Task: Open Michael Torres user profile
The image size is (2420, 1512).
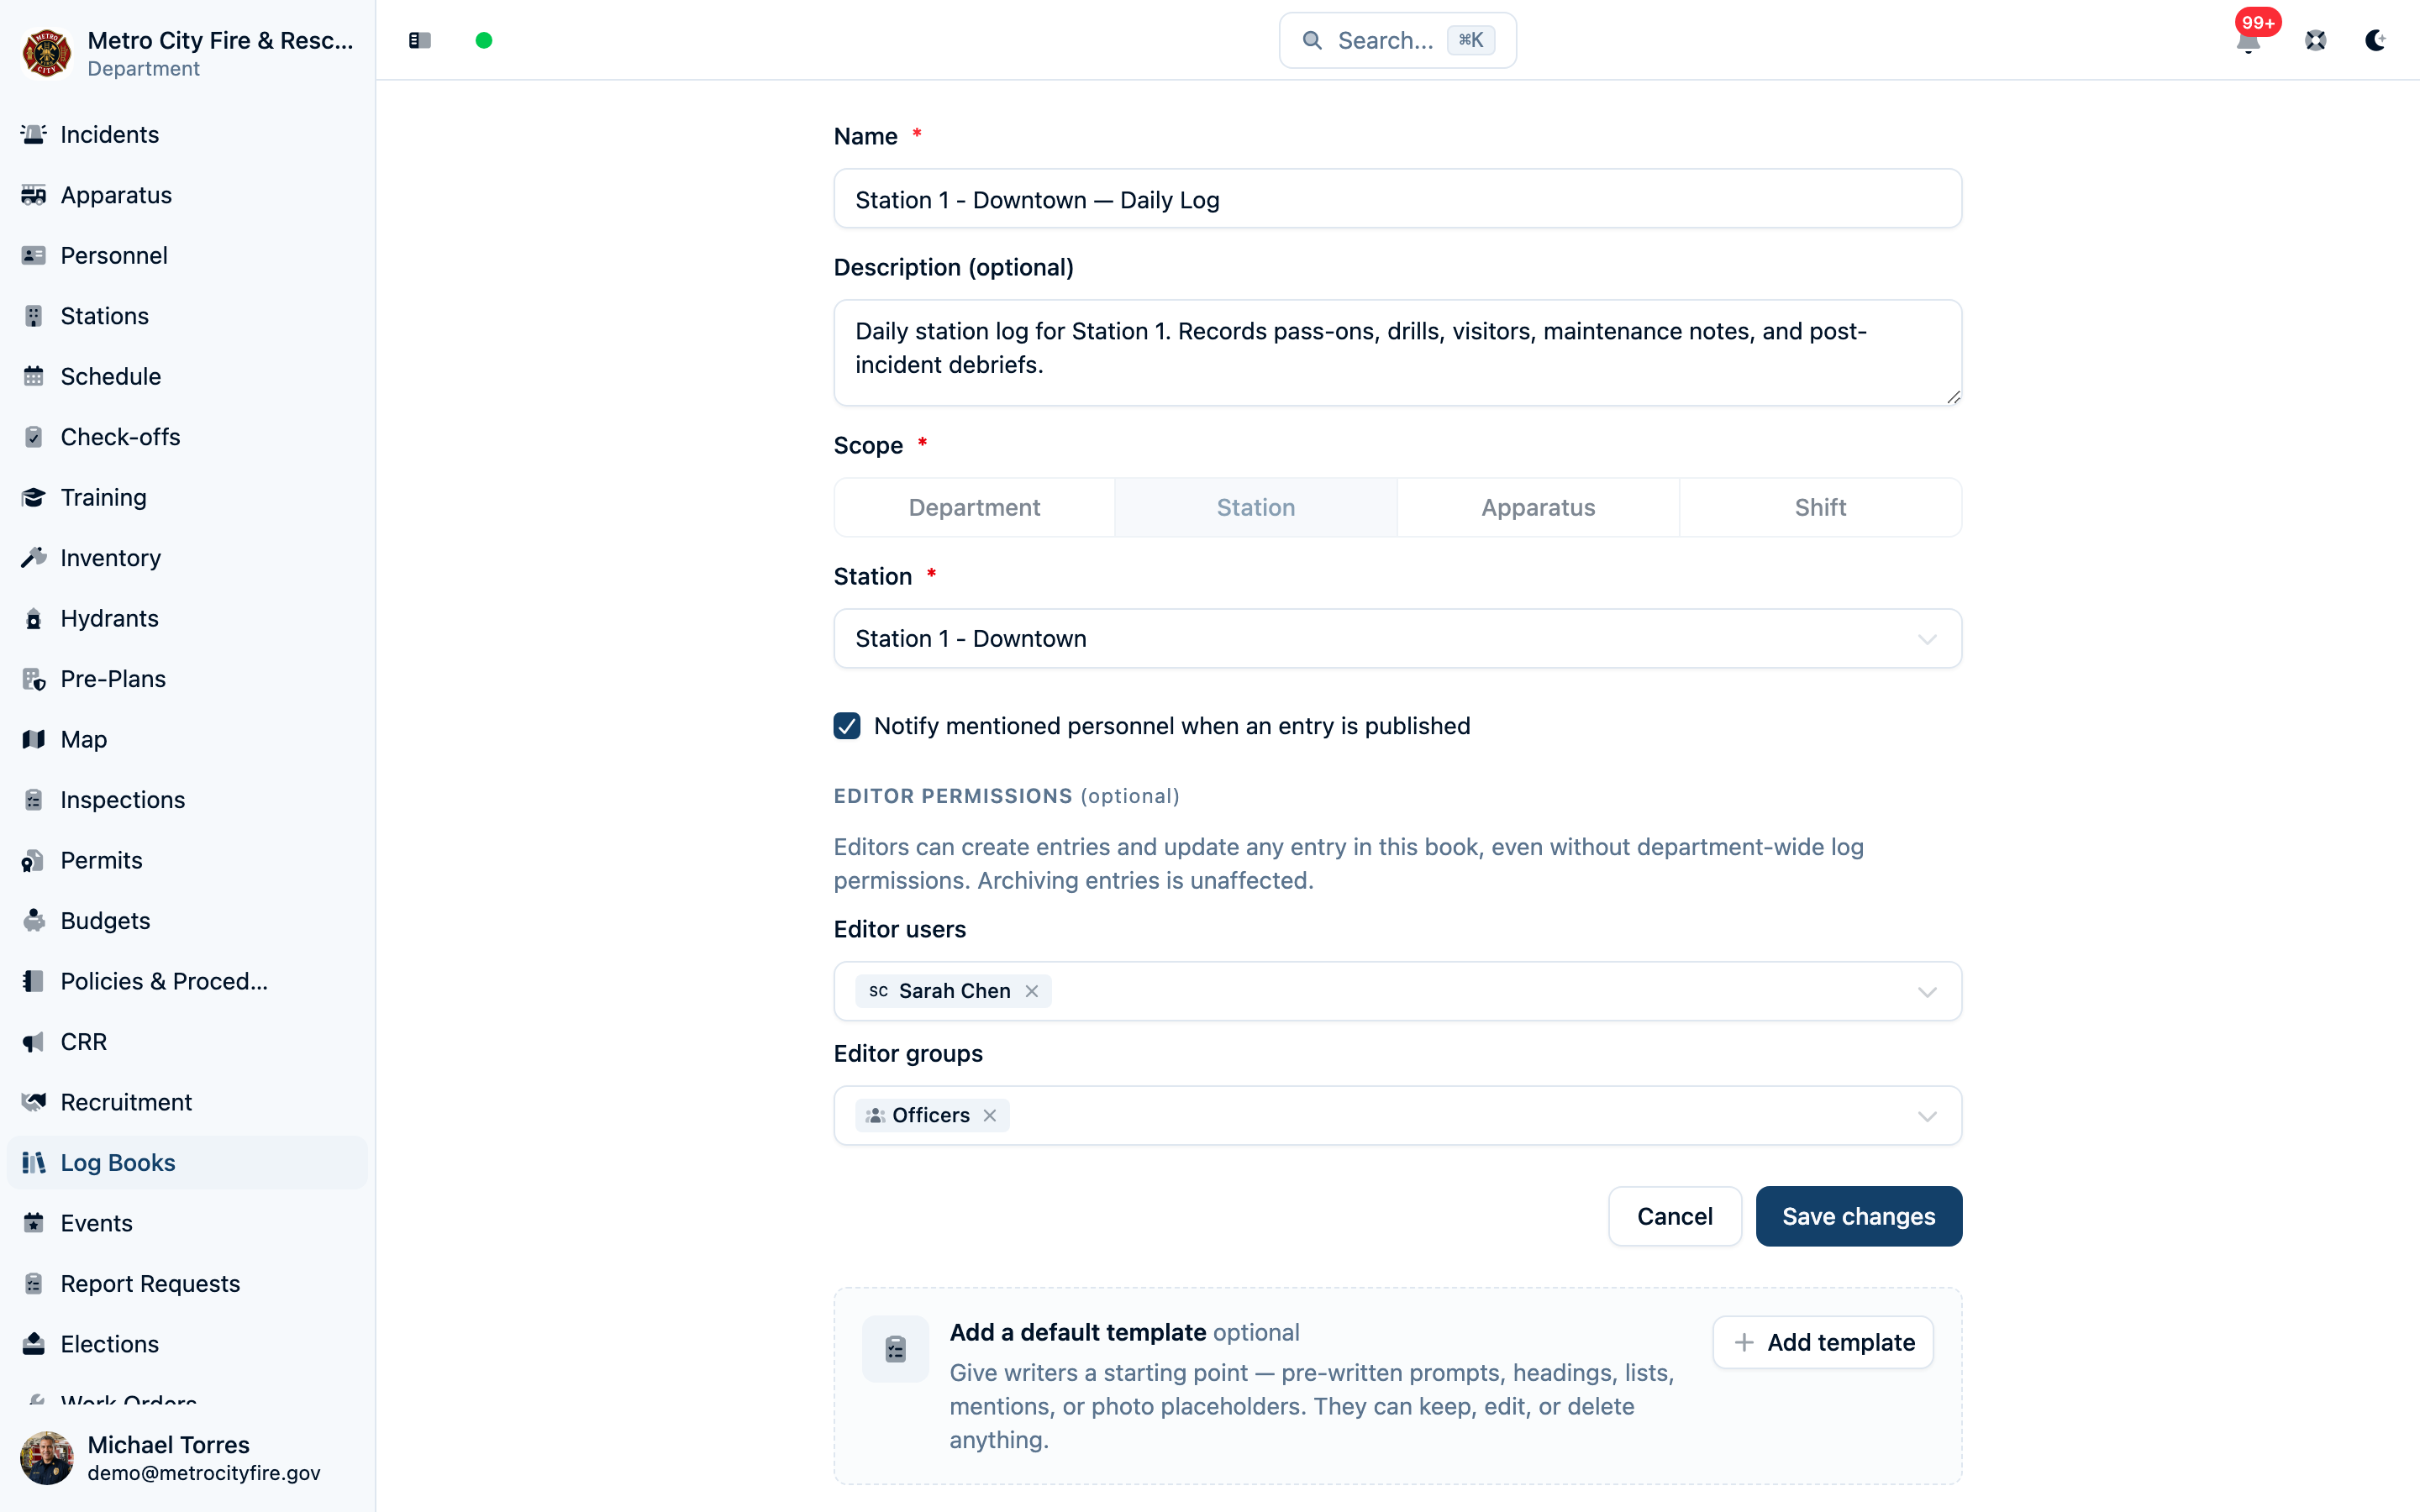Action: click(x=187, y=1457)
